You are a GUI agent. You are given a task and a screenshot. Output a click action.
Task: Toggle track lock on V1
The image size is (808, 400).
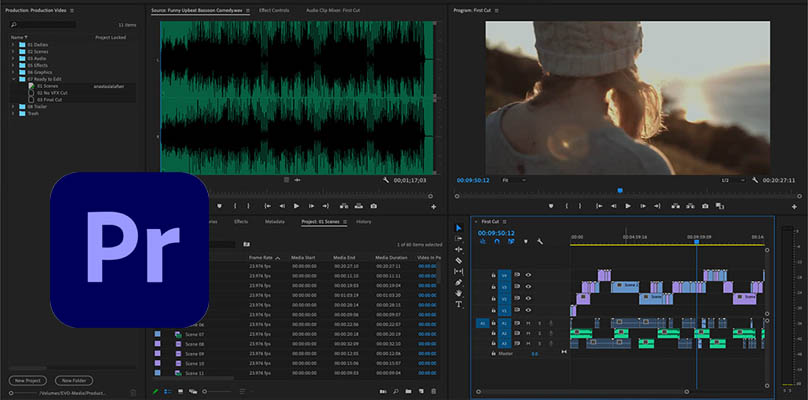point(493,310)
